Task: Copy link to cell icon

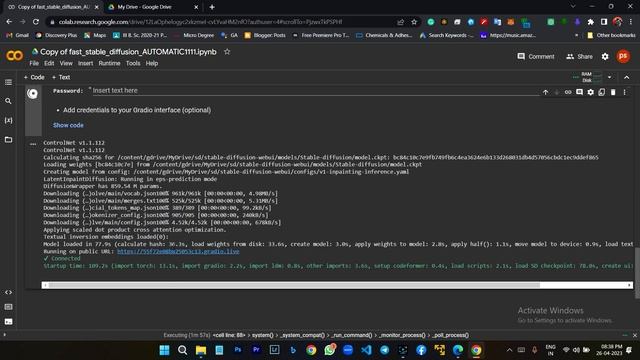Action: [568, 92]
